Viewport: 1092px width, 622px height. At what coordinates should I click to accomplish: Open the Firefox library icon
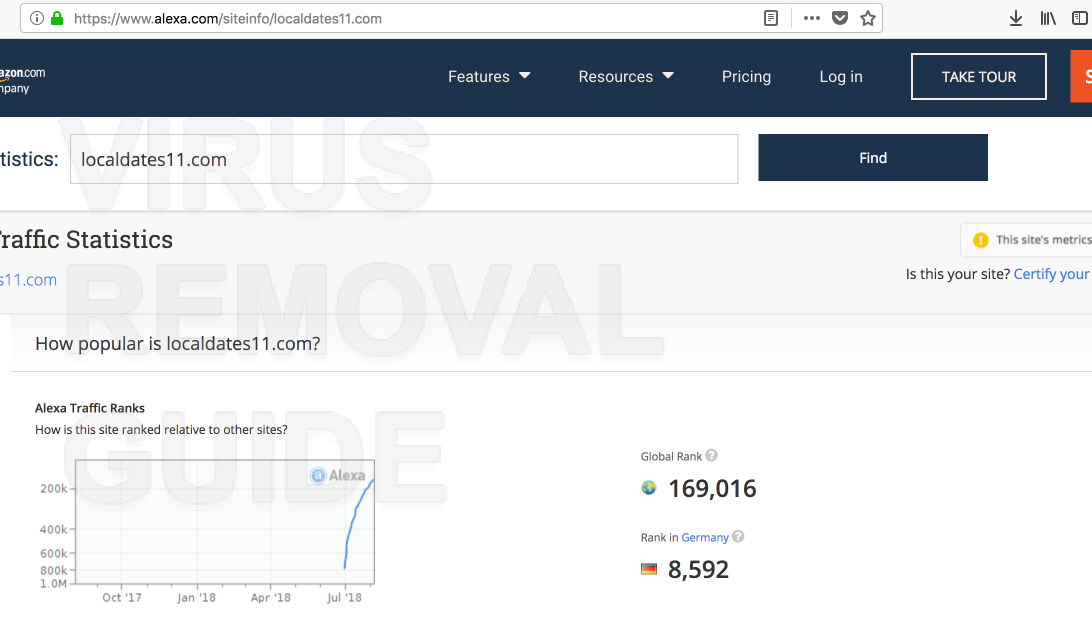[1048, 19]
